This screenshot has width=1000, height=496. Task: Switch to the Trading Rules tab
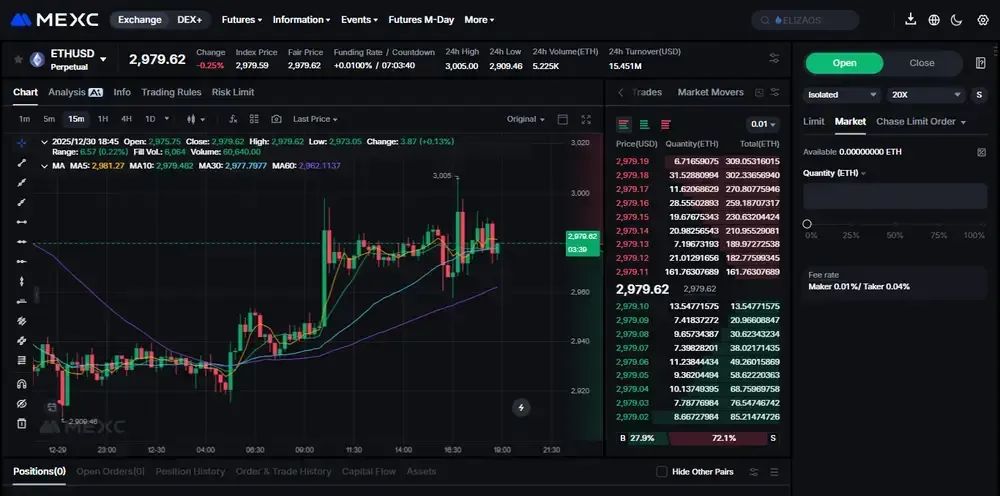click(x=171, y=92)
